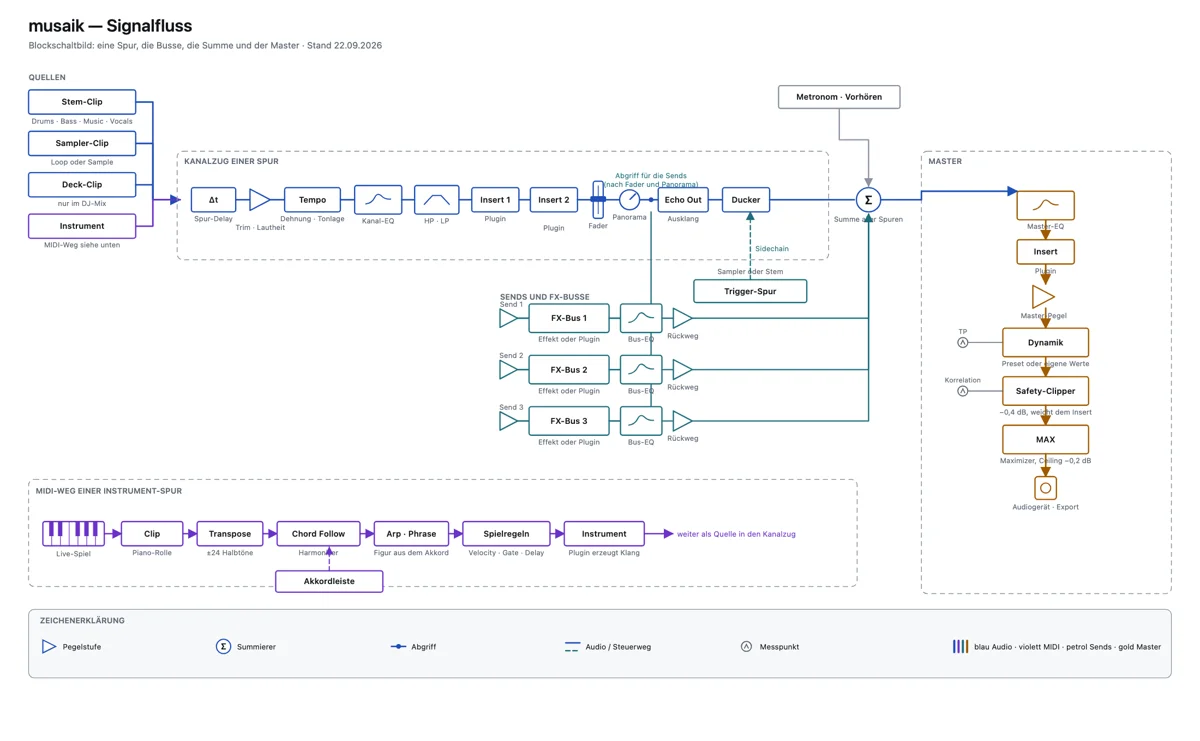Select the Safety-Clipper block
Screen dimensions: 1200x741
[x=1045, y=391]
